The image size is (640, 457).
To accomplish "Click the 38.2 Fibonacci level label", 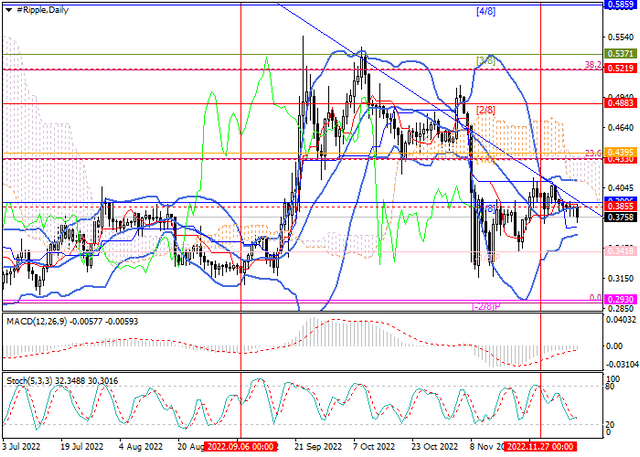I will click(593, 65).
